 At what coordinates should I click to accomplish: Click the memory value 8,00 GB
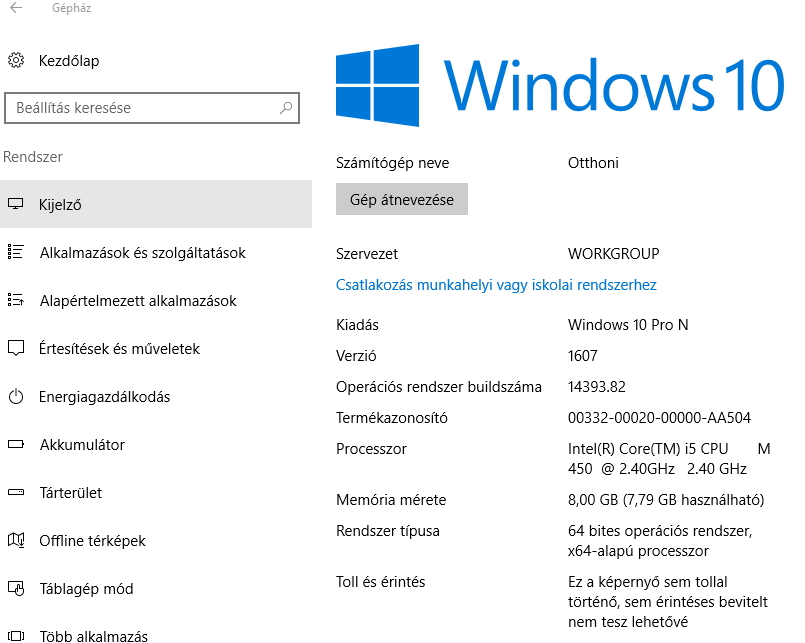pyautogui.click(x=666, y=500)
